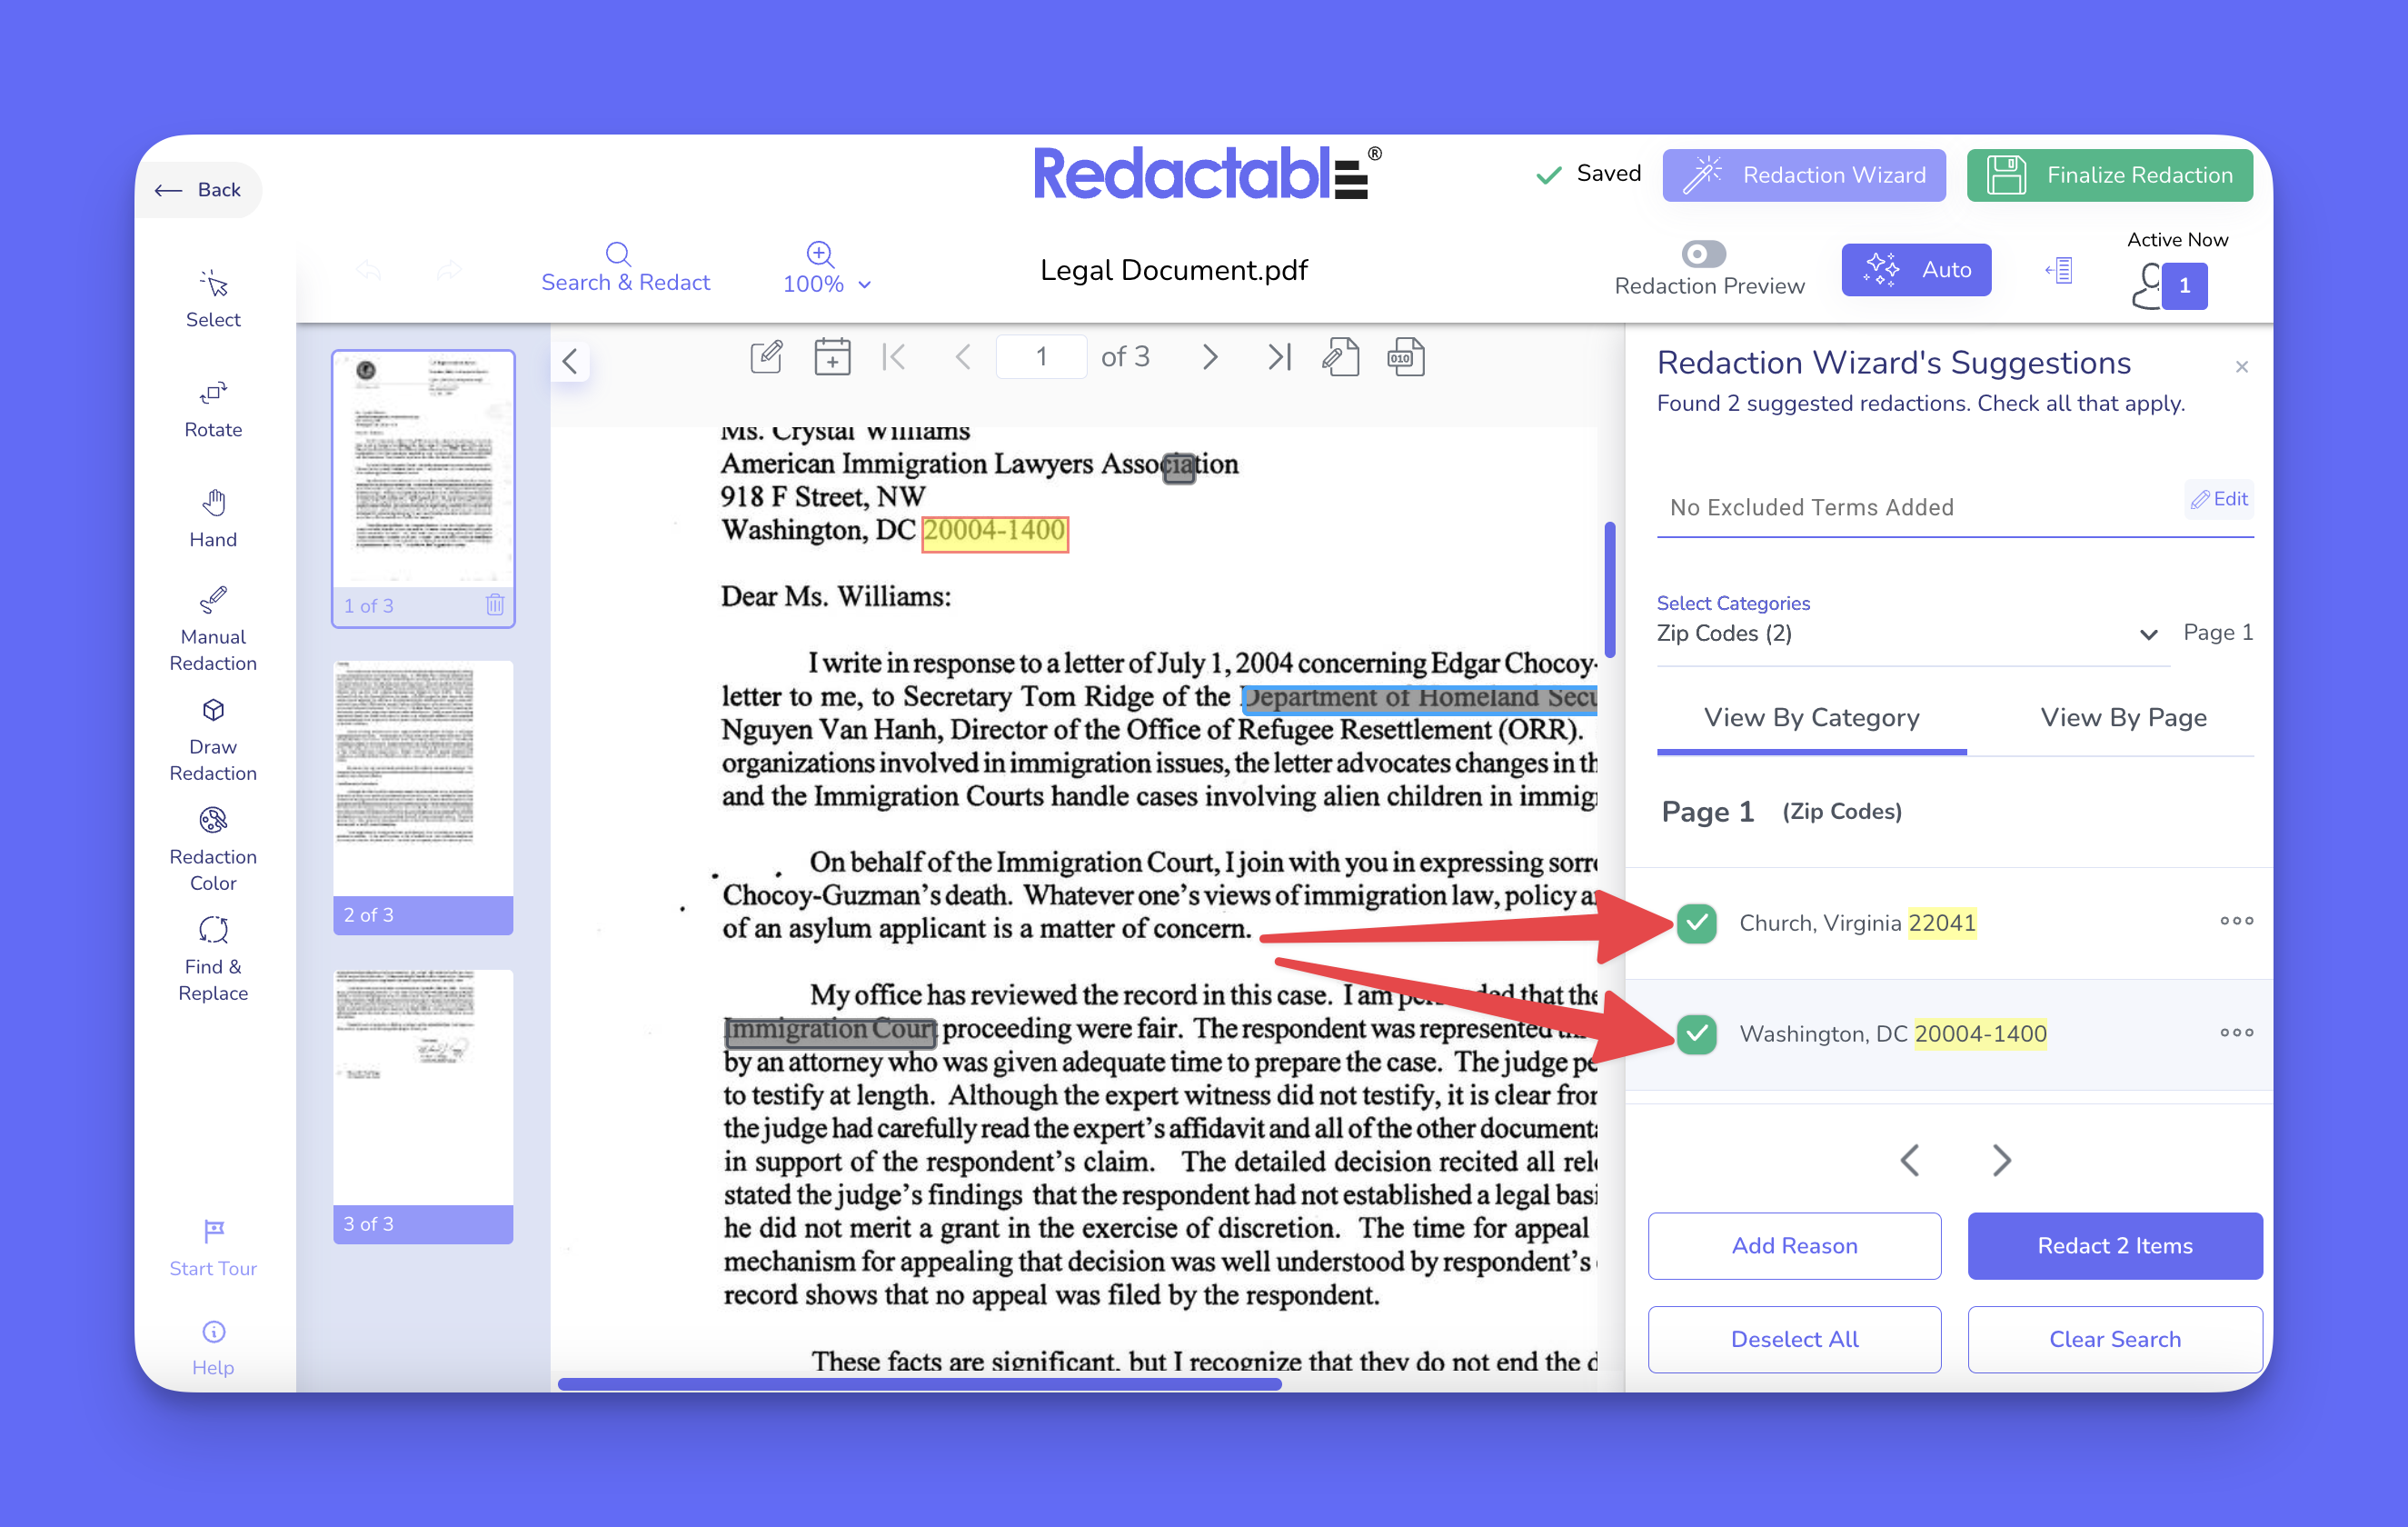Uncheck the Church, Virginia 22041 suggestion
2408x1527 pixels.
pyautogui.click(x=1697, y=922)
